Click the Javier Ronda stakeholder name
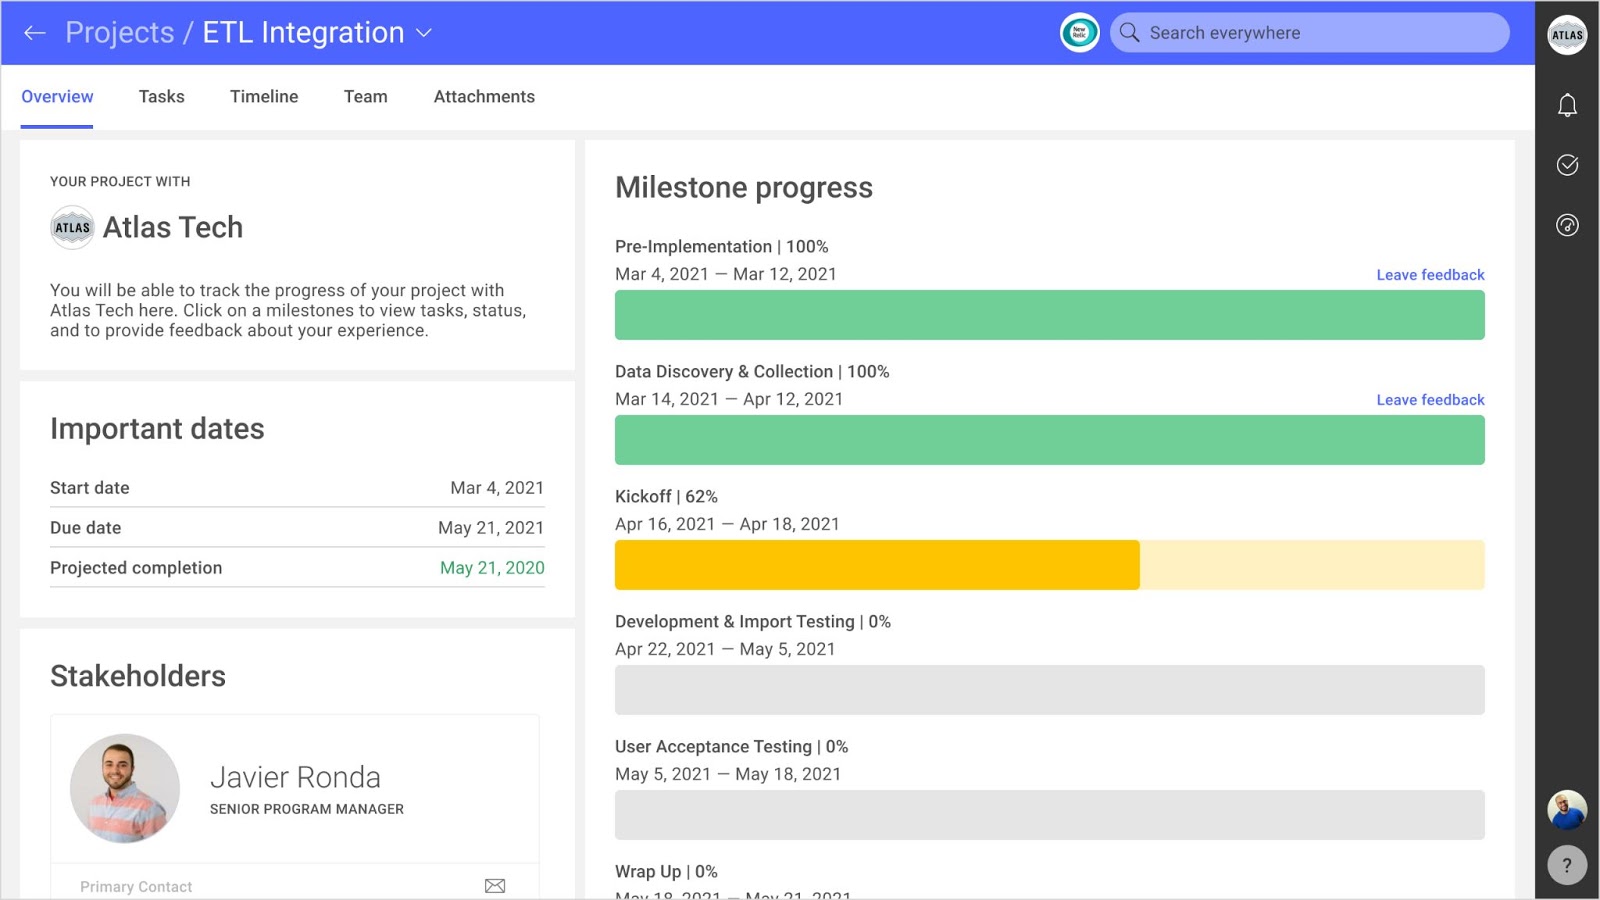 coord(295,777)
